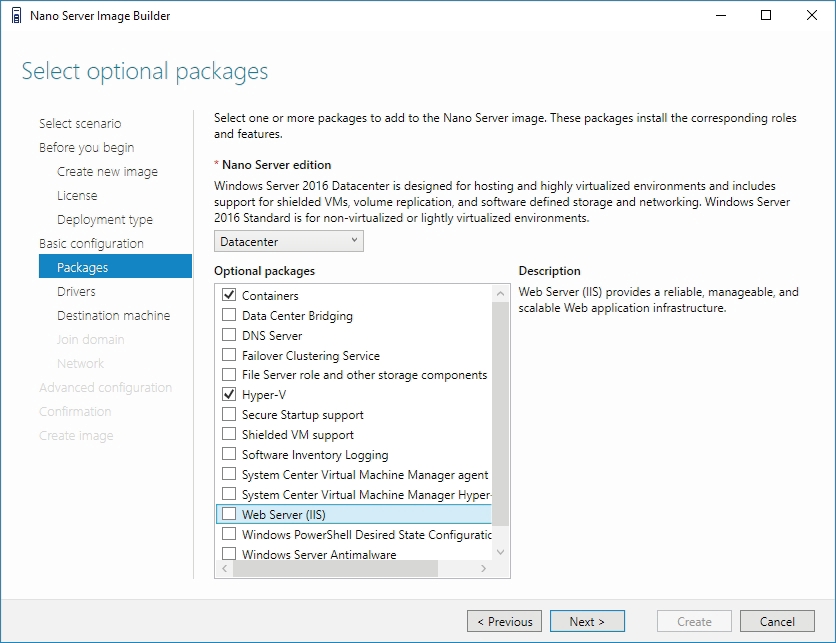Enable the Web Server (IIS) checkbox

(x=229, y=515)
